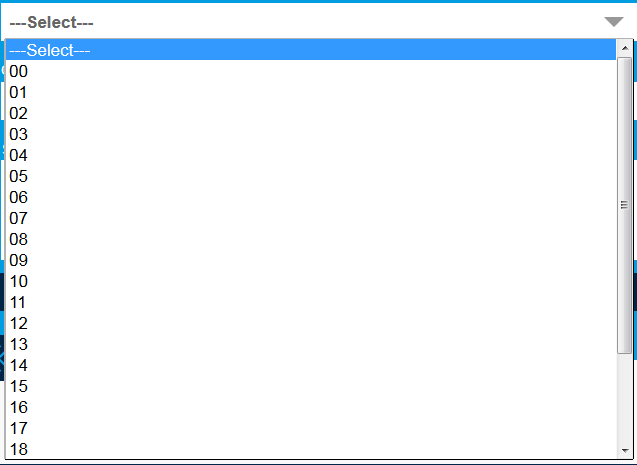This screenshot has height=465, width=637.
Task: Click list entry 15
Action: coord(311,386)
